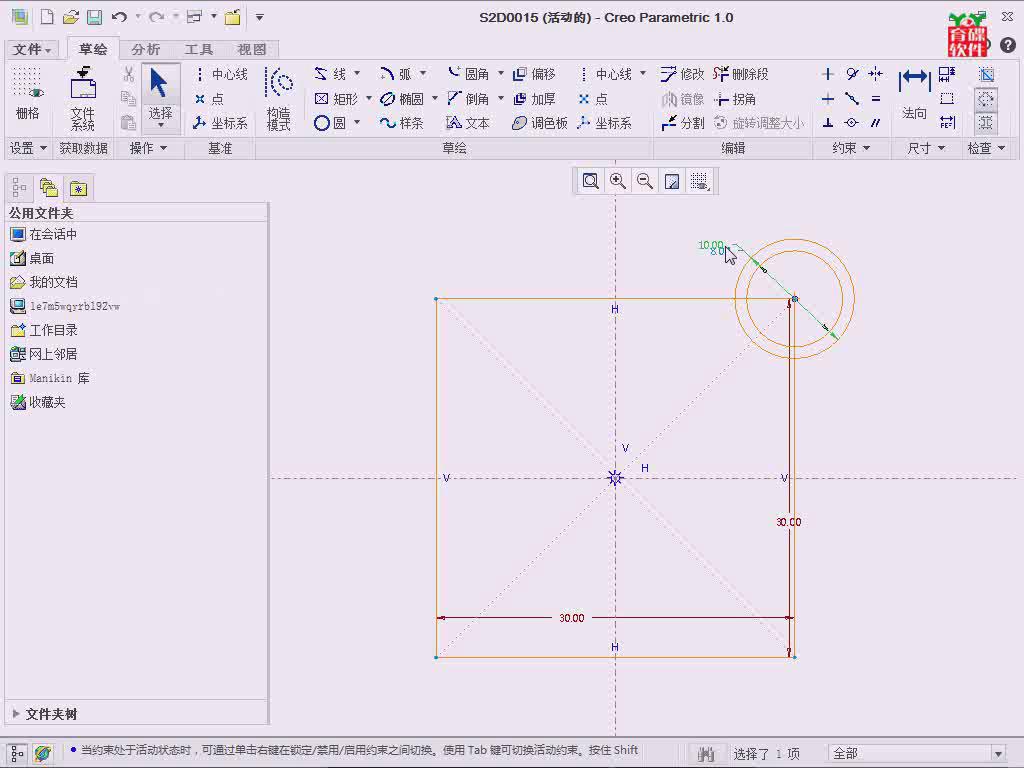Click the Help question mark icon
This screenshot has height=768, width=1024.
click(1008, 44)
